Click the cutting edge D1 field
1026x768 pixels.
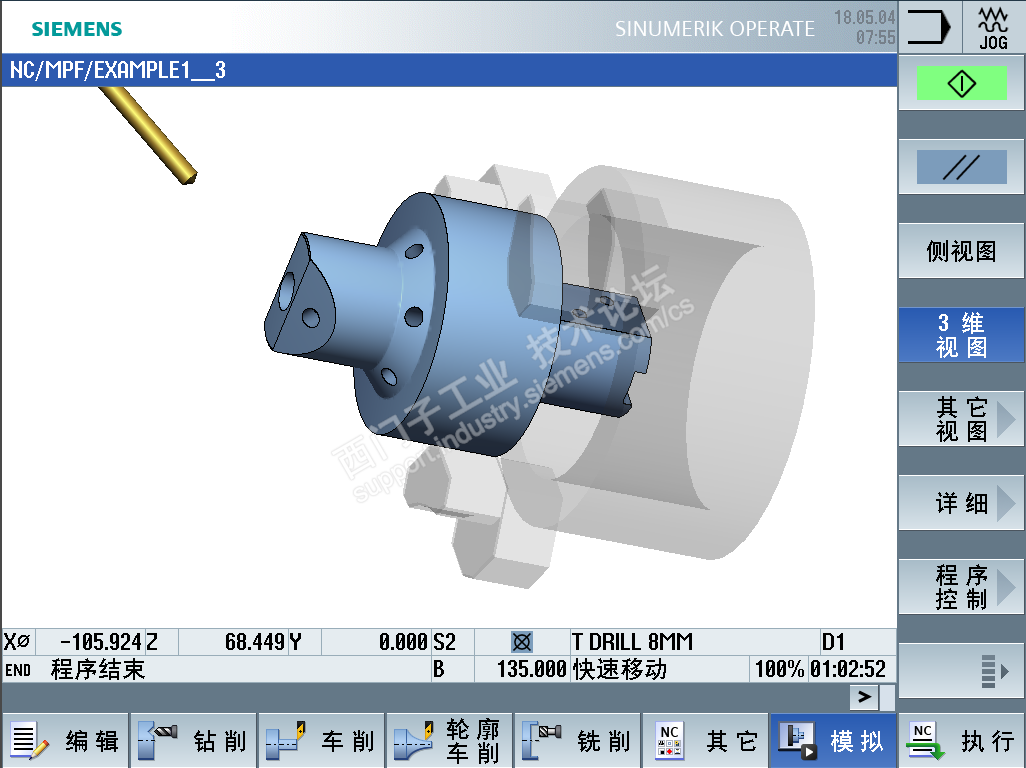click(x=833, y=642)
